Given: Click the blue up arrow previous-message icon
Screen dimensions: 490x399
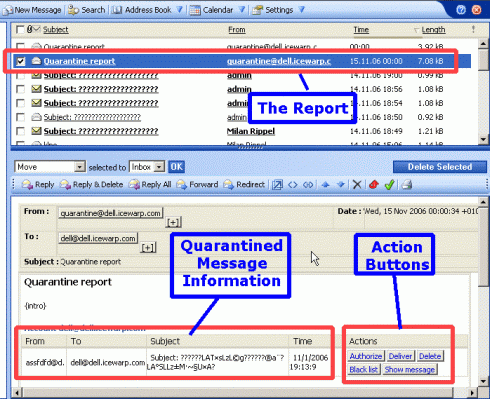Looking at the screenshot, I should pyautogui.click(x=325, y=185).
